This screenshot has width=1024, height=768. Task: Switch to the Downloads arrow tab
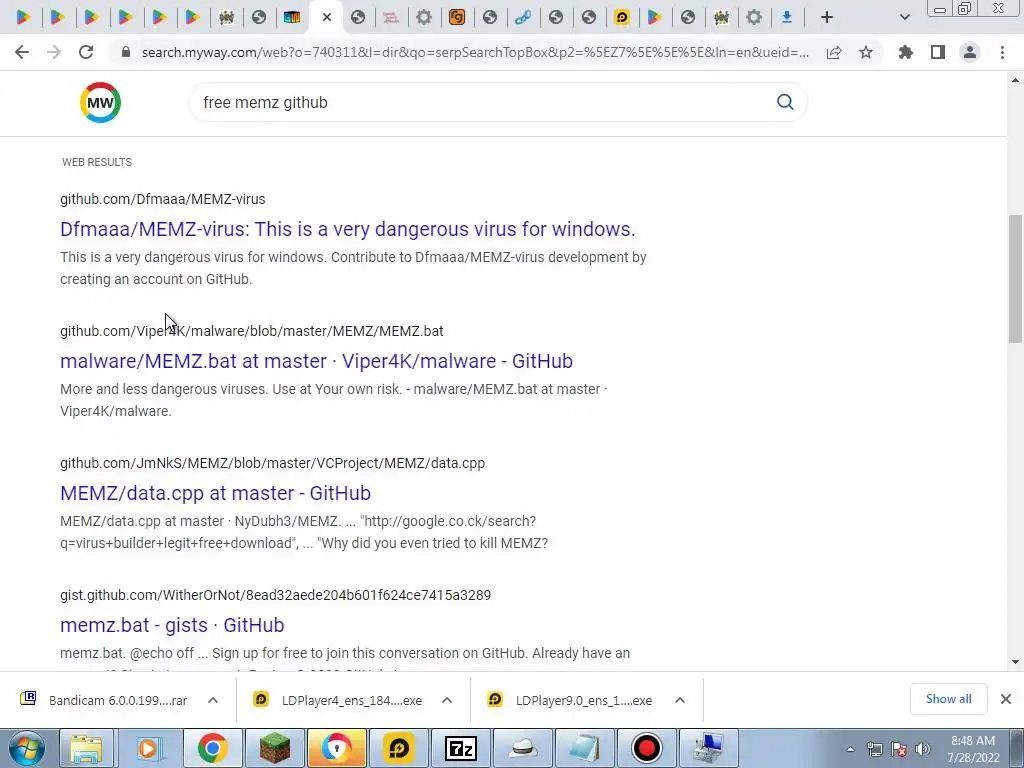(787, 18)
